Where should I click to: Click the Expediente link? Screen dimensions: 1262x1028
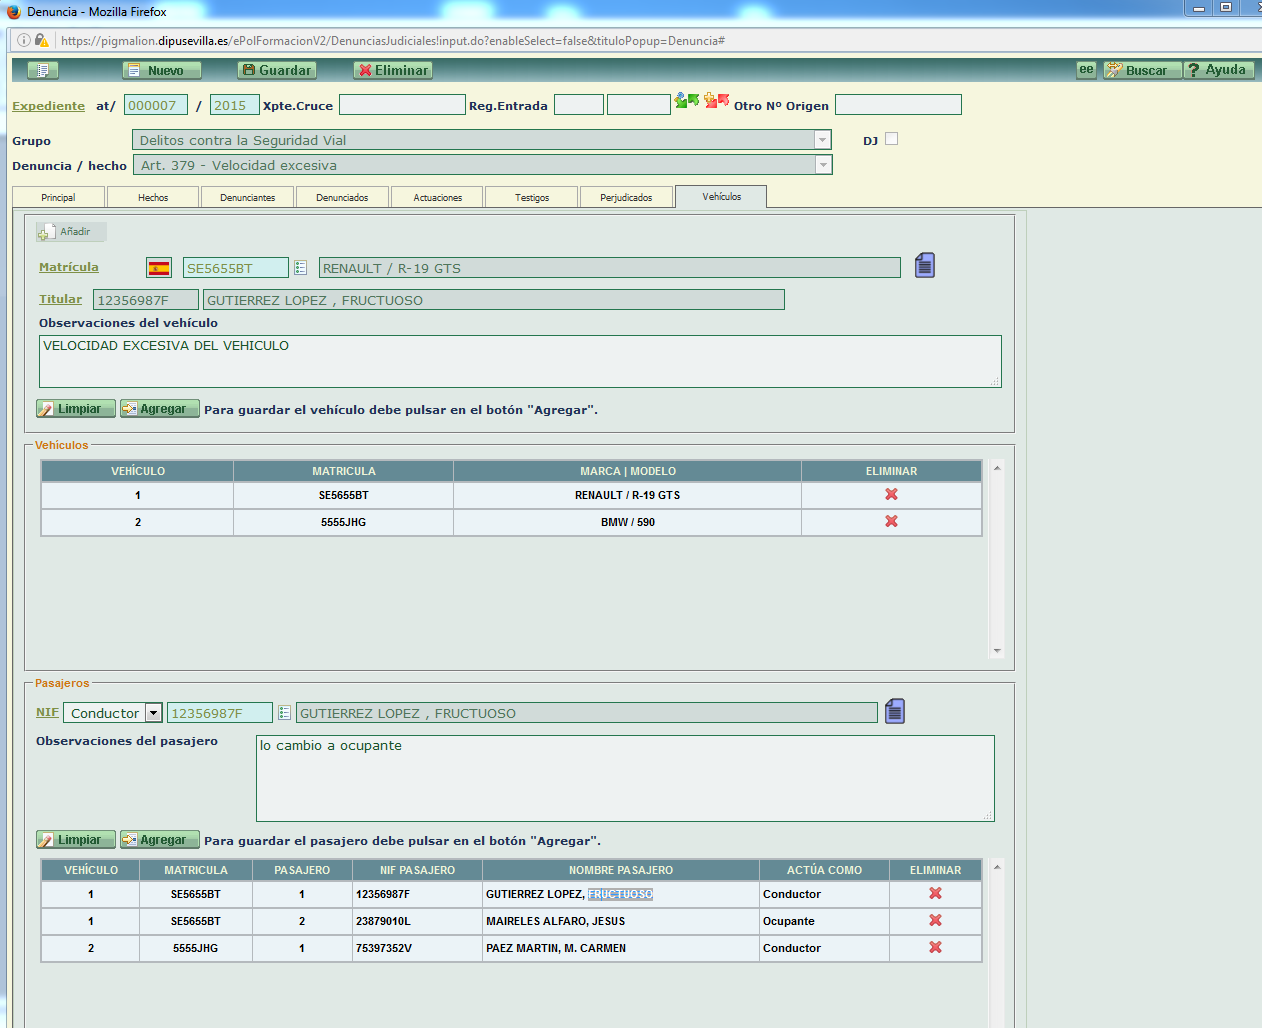click(x=48, y=106)
